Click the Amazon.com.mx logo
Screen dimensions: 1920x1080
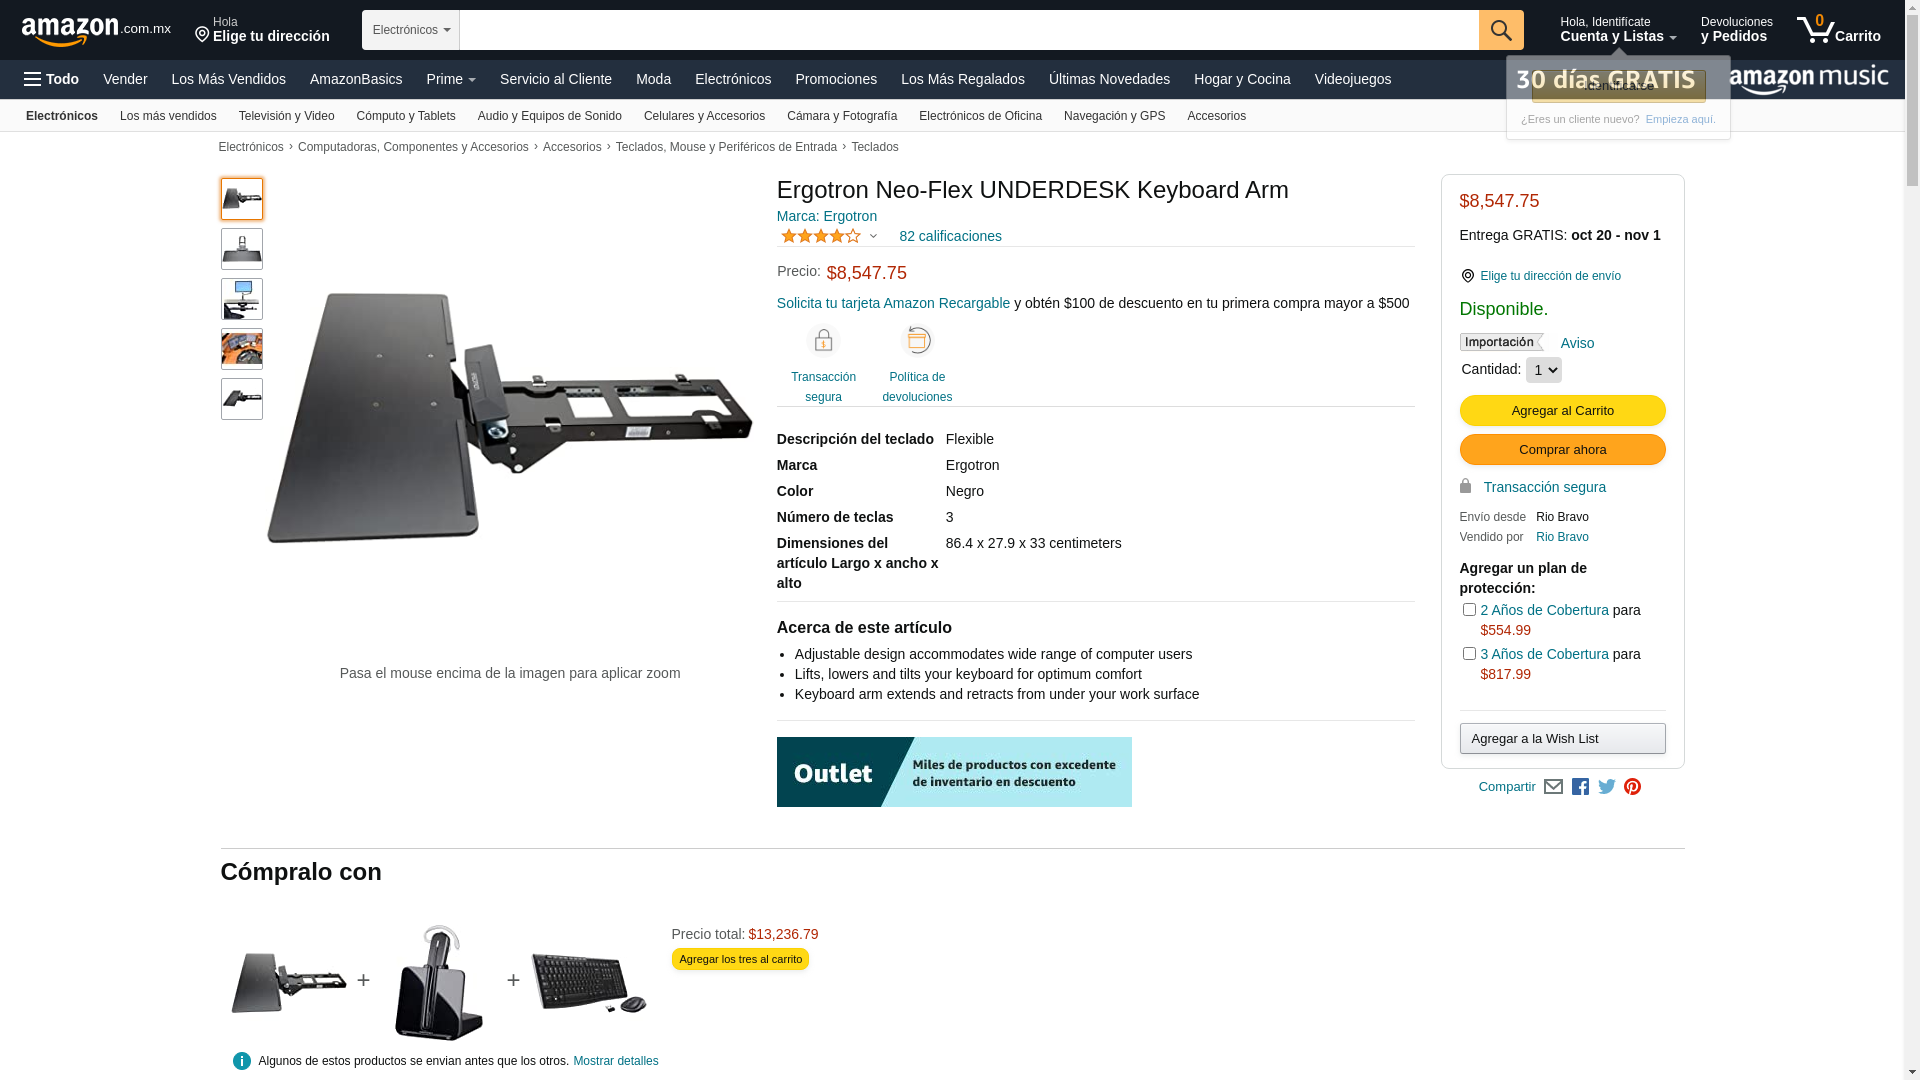click(x=96, y=30)
